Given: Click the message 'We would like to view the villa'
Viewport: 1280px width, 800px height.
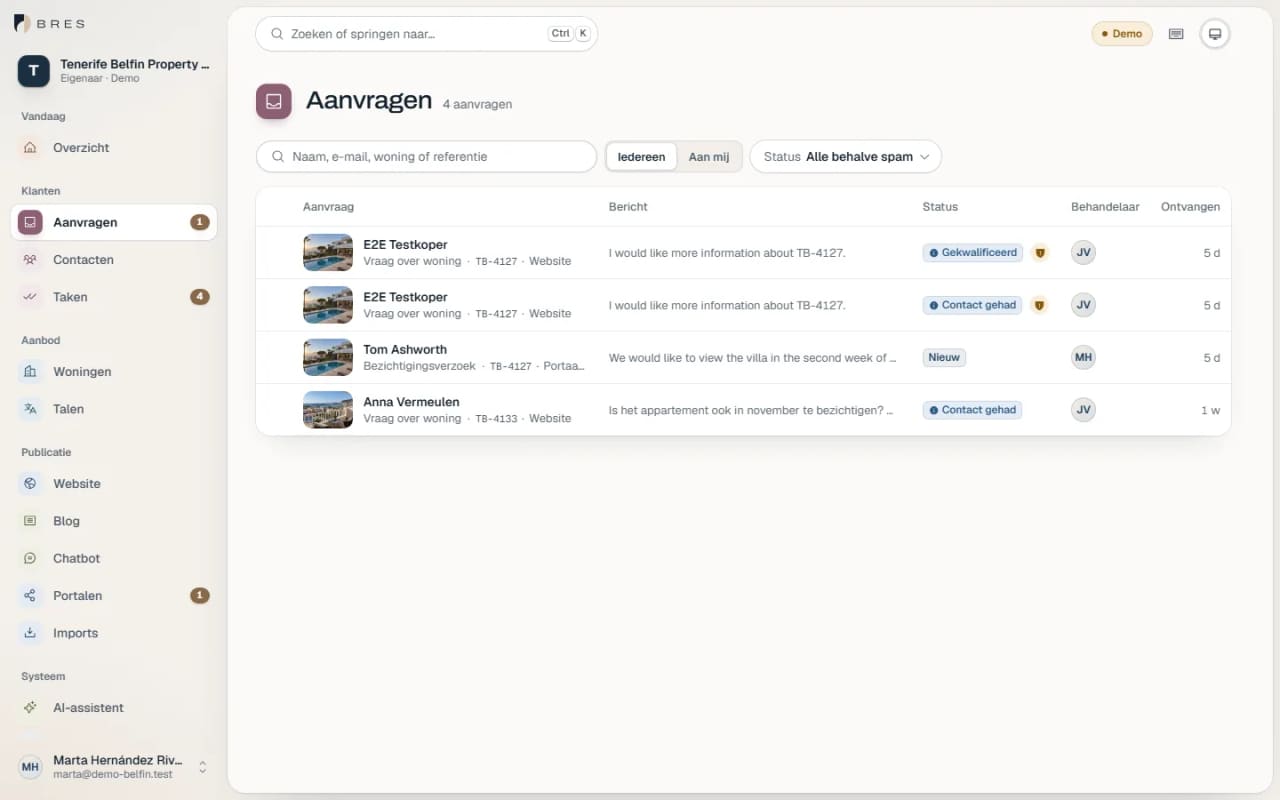Looking at the screenshot, I should [x=752, y=358].
